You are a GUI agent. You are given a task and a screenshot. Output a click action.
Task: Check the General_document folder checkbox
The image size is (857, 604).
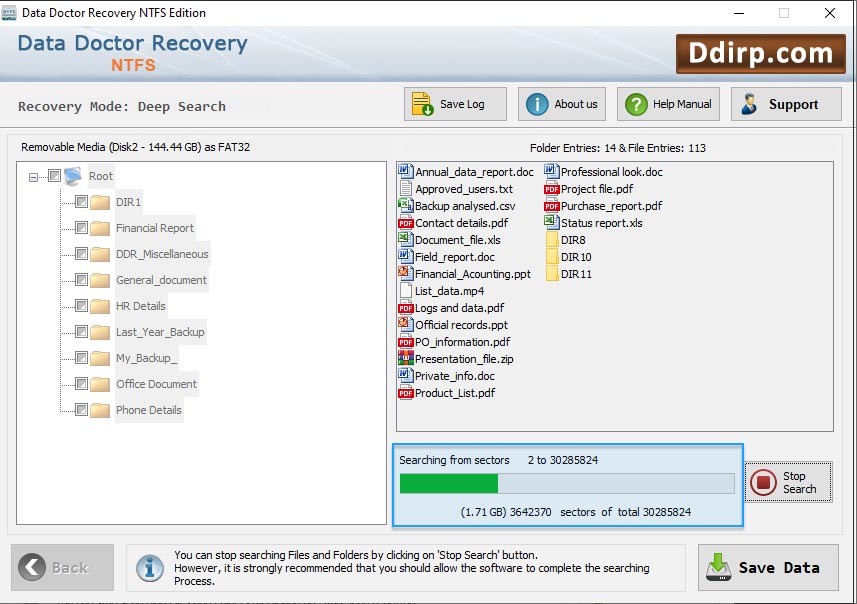pos(81,280)
